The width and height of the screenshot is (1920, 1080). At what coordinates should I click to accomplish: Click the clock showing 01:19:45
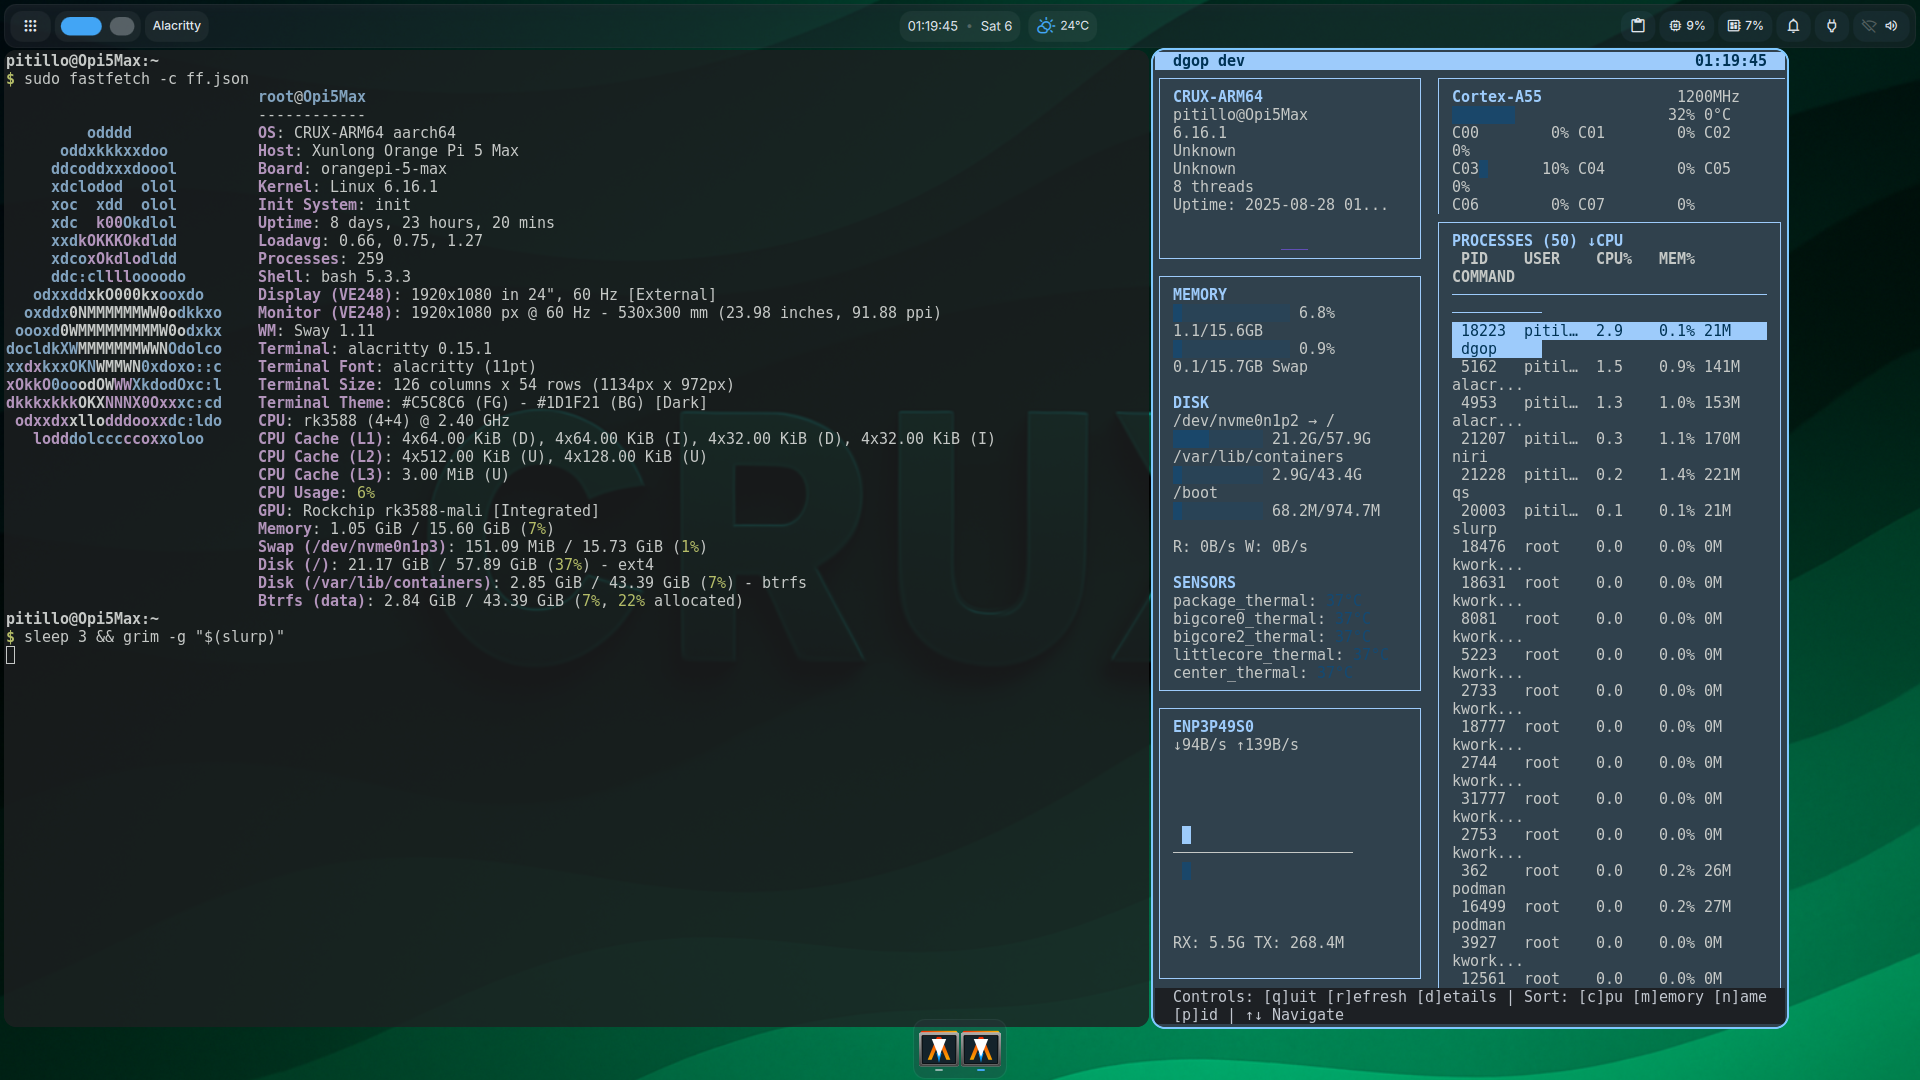point(932,26)
